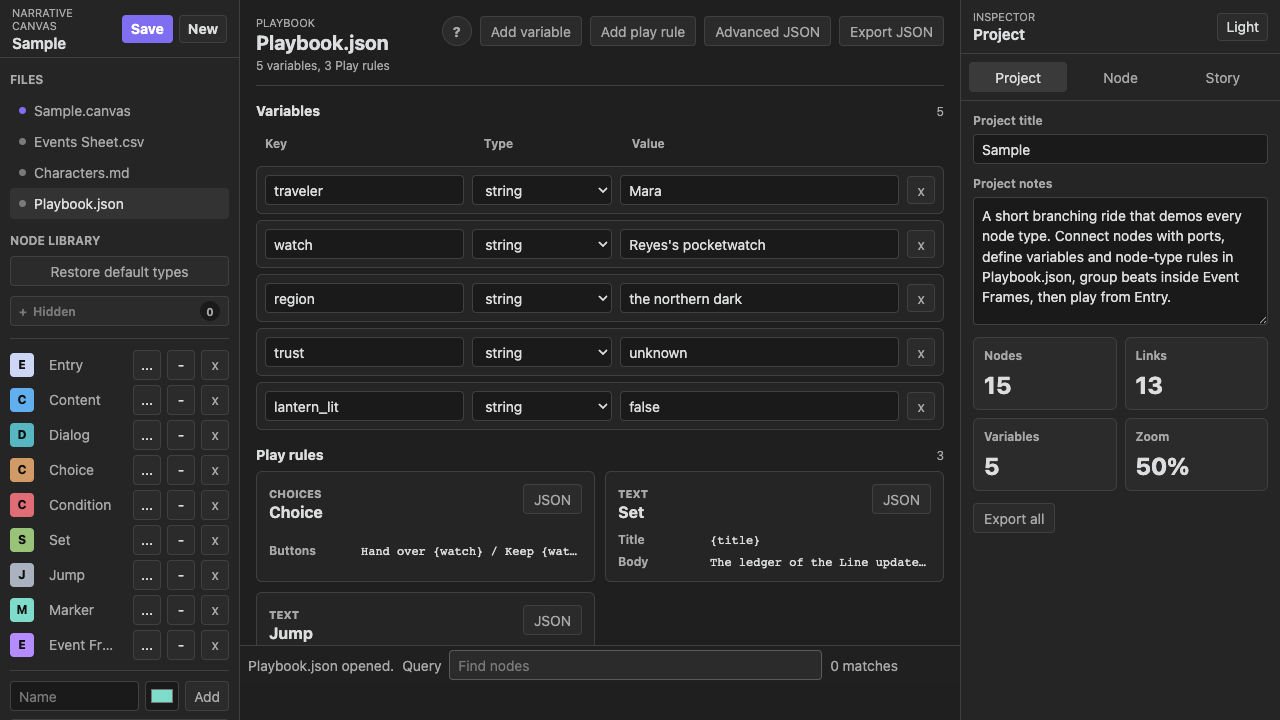Edit the Project notes text area
Screen dimensions: 1280x720
click(x=1120, y=261)
